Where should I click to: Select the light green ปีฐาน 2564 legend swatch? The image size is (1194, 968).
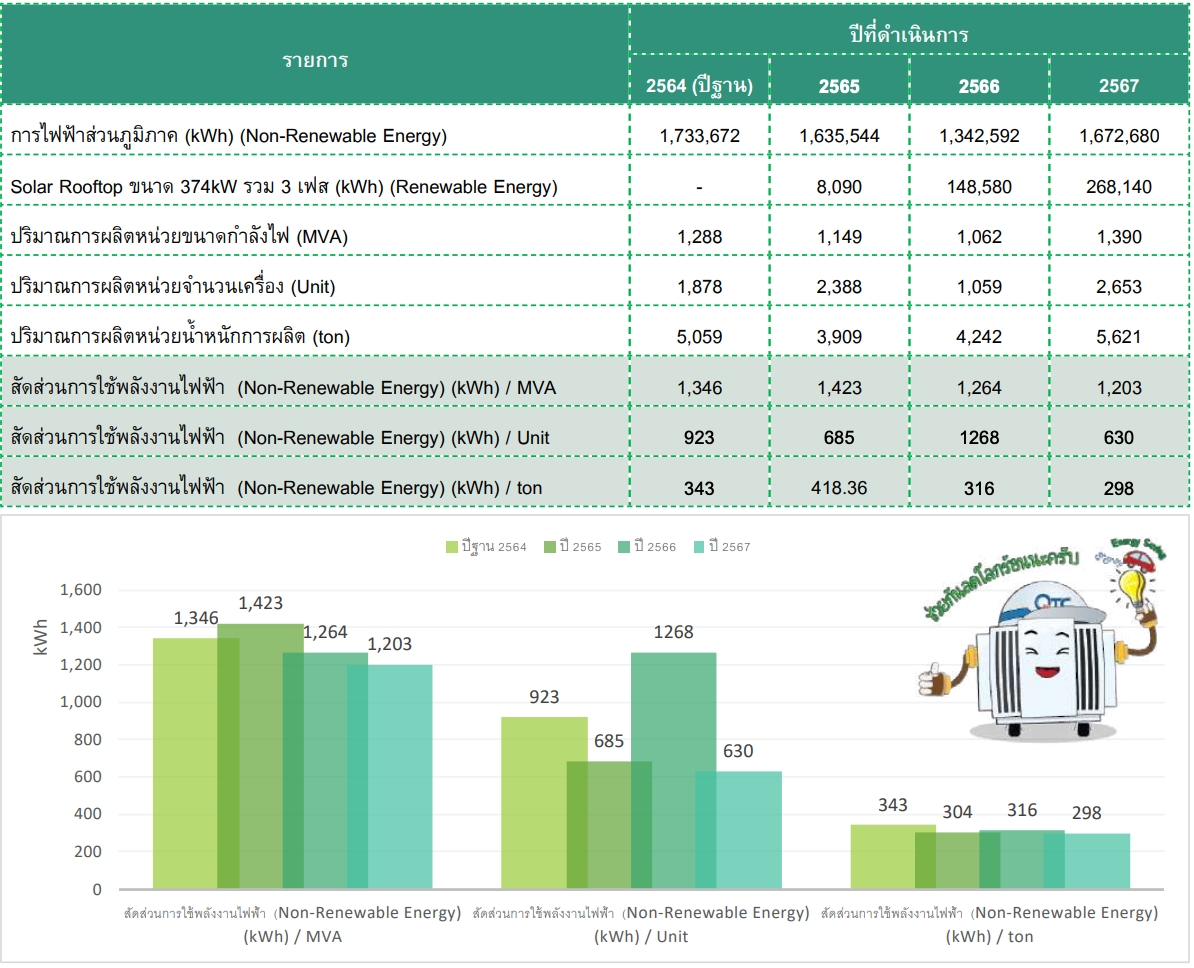452,547
